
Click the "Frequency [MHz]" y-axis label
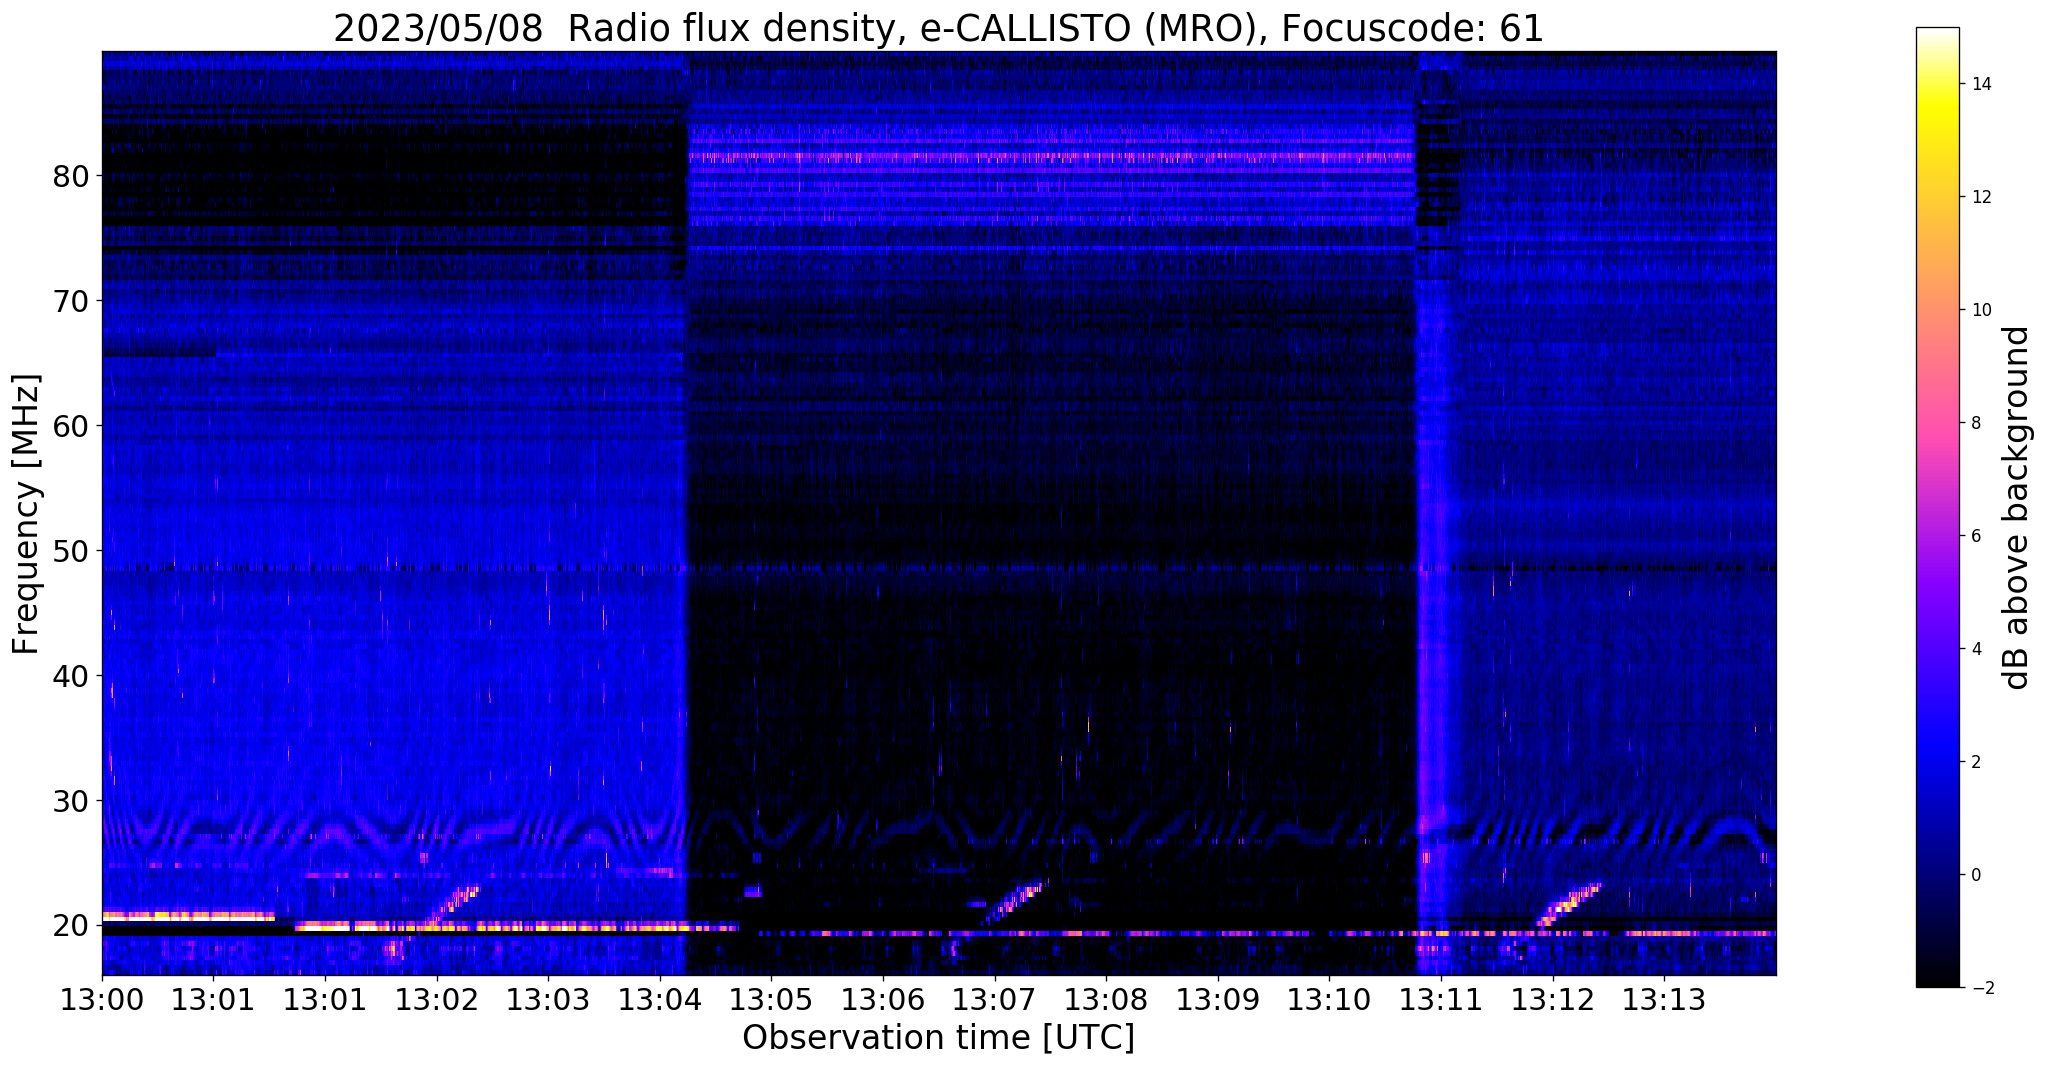pos(26,514)
